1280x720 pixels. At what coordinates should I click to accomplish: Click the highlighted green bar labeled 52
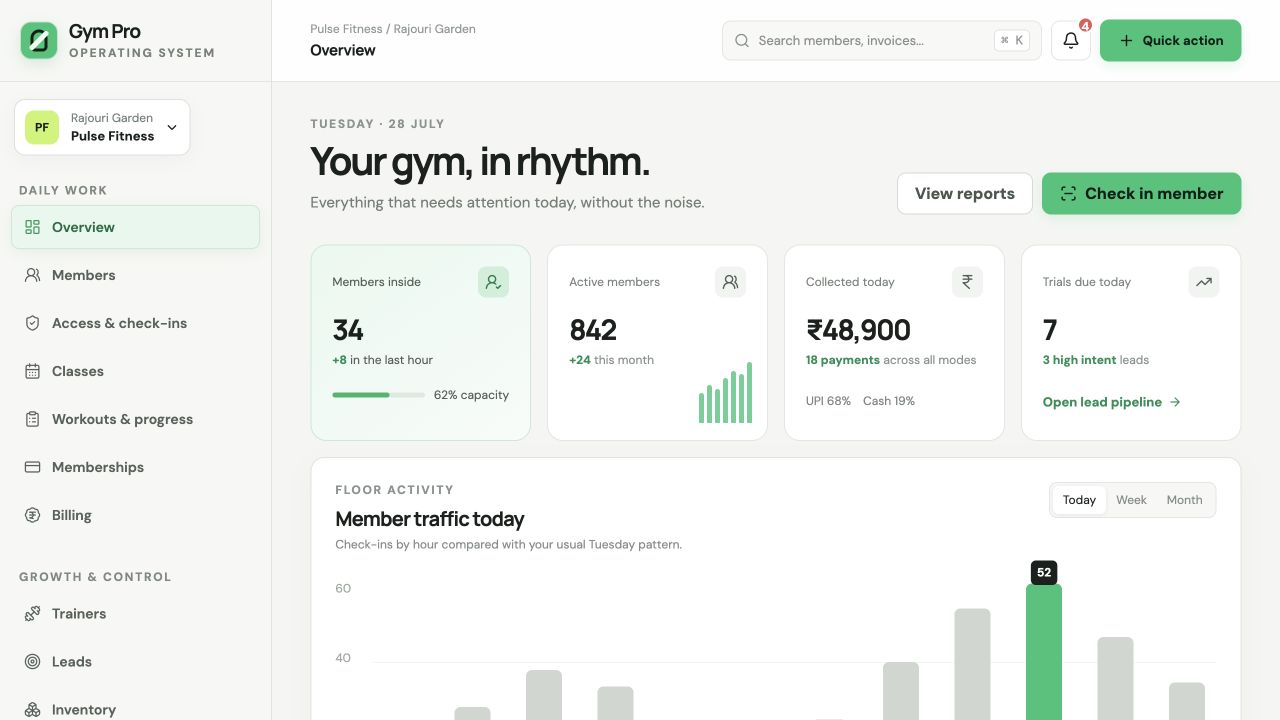pos(1044,652)
